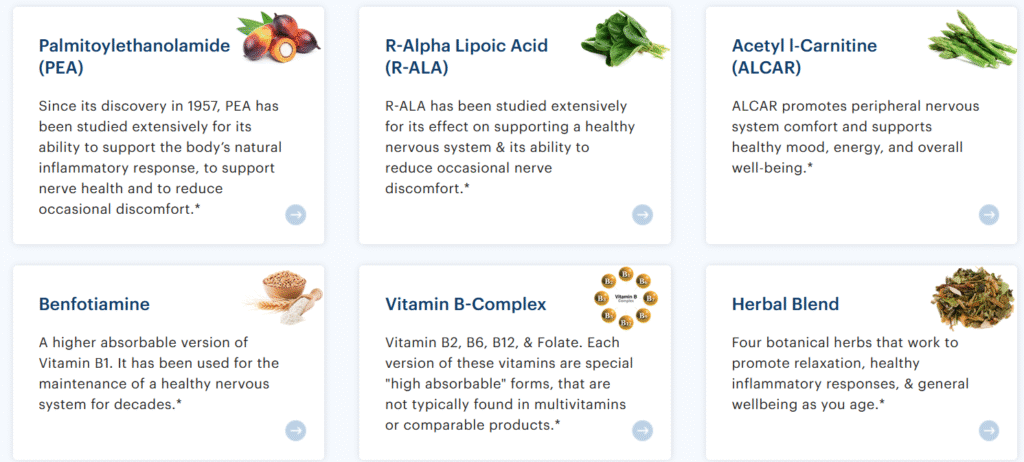
Task: Click the asparagus image
Action: [x=972, y=38]
